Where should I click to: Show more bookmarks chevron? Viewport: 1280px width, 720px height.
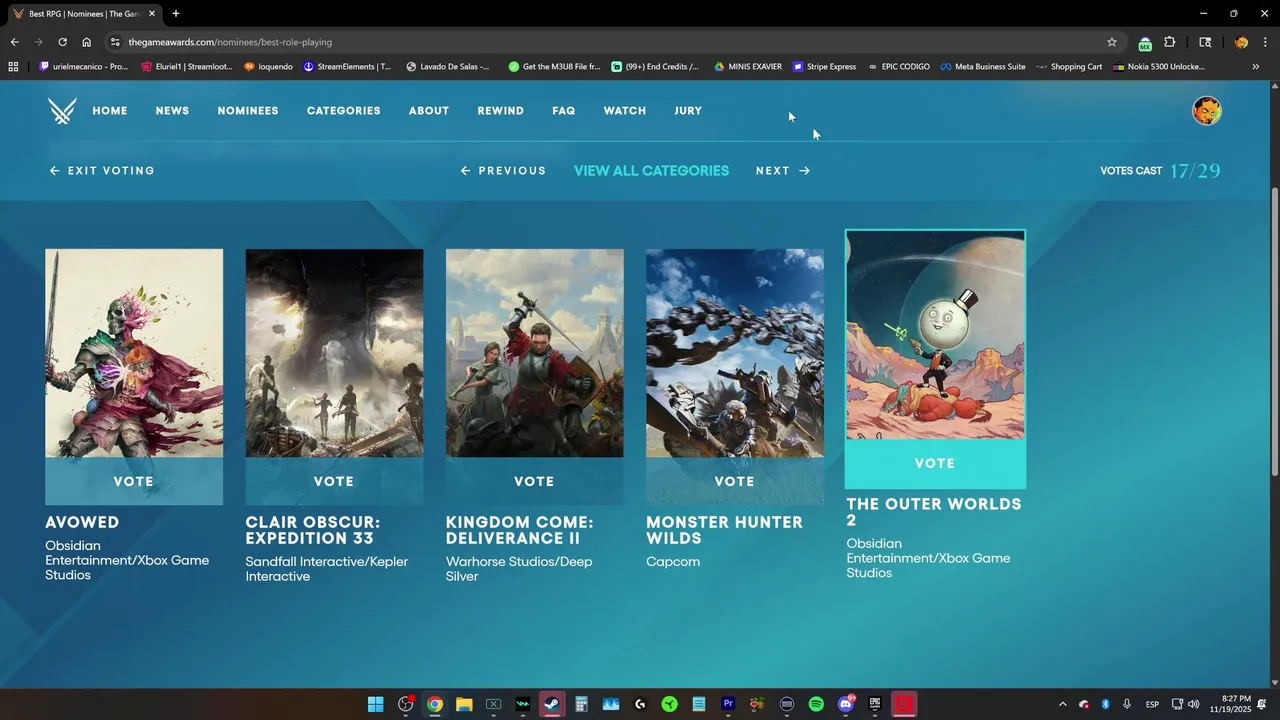pos(1256,67)
